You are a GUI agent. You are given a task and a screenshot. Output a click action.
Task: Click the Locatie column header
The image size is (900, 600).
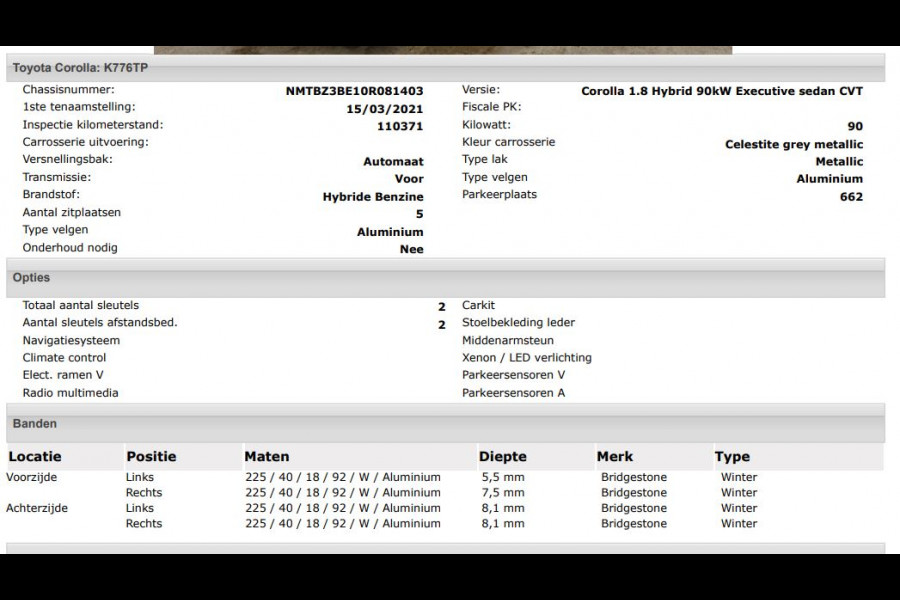click(32, 456)
